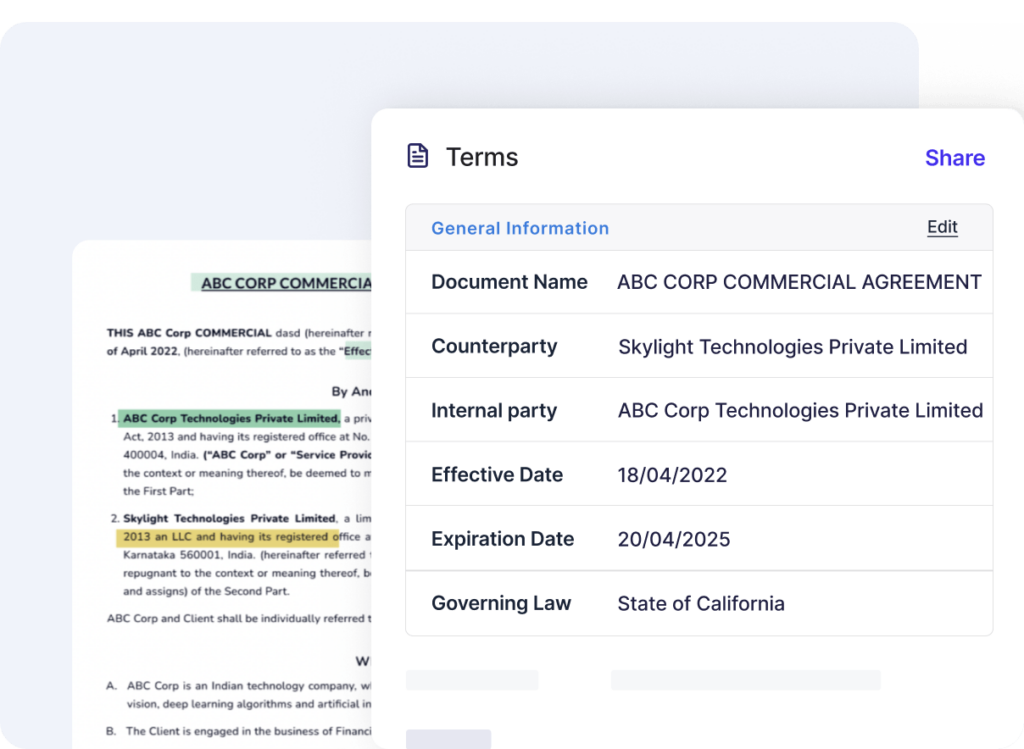The image size is (1024, 749).
Task: Select the 18/04/2022 effective date value
Action: coord(672,474)
